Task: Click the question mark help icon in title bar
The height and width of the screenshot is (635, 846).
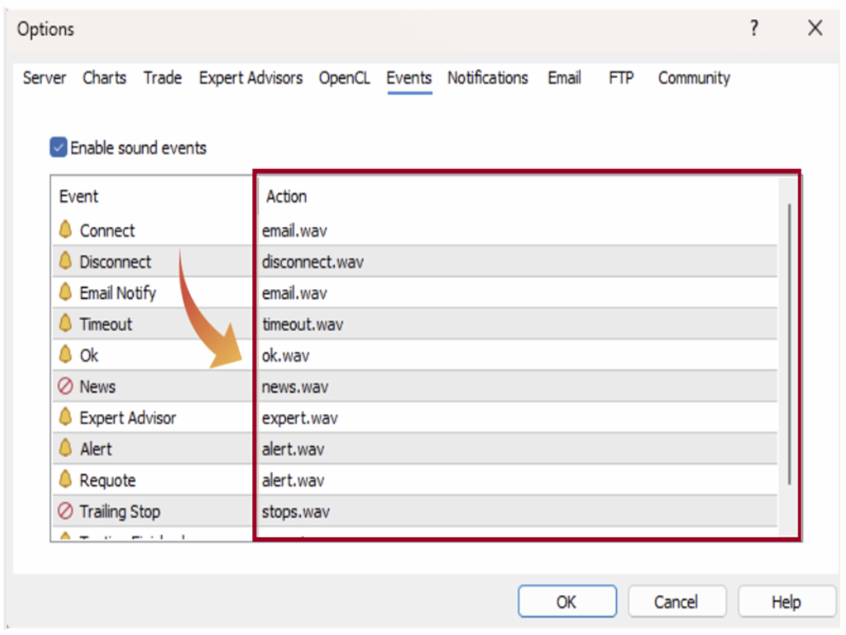Action: [755, 29]
